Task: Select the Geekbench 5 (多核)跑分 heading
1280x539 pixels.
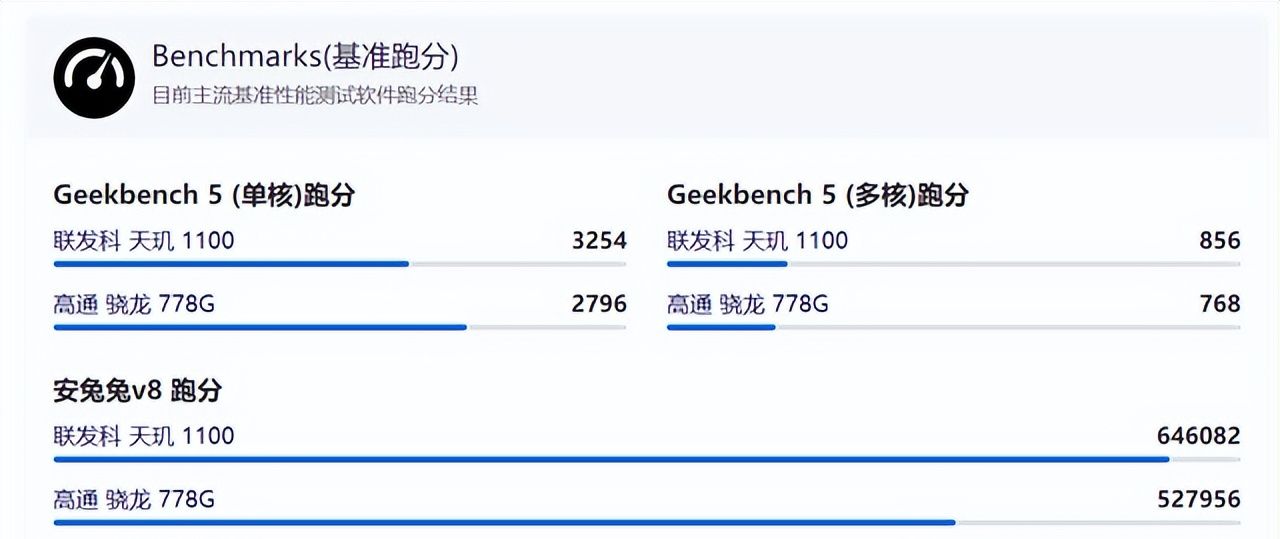Action: 818,195
